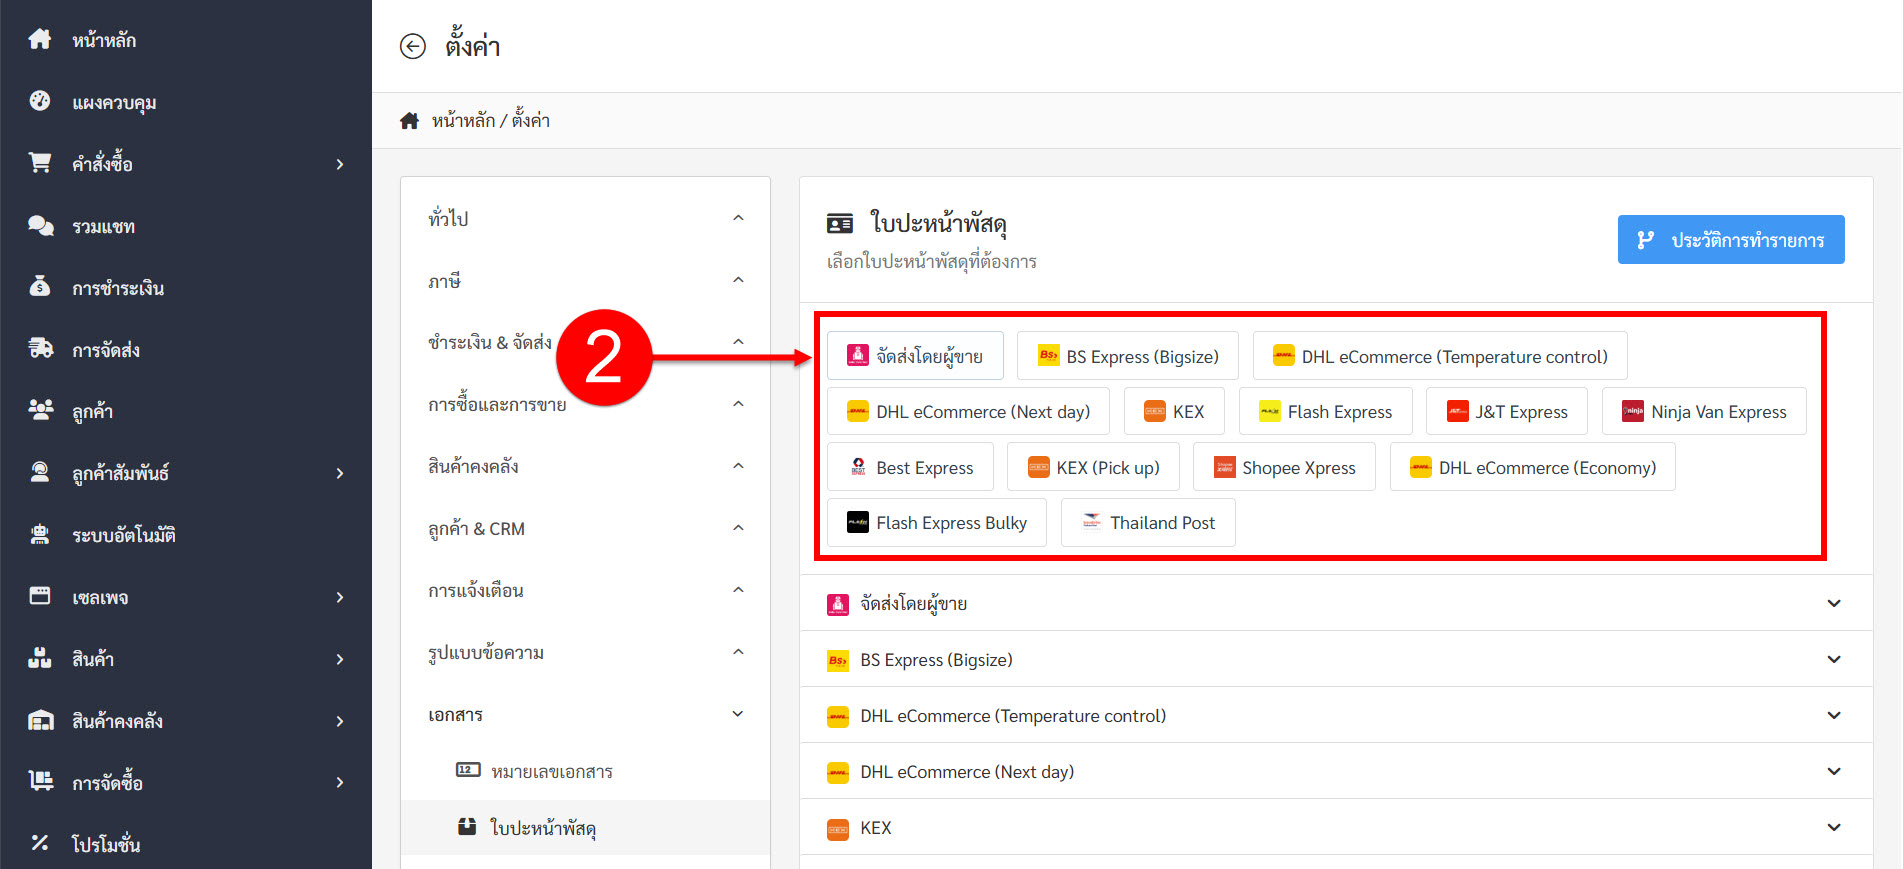The width and height of the screenshot is (1903, 869).
Task: Click the โปรโมชั่น percent icon
Action: click(40, 843)
